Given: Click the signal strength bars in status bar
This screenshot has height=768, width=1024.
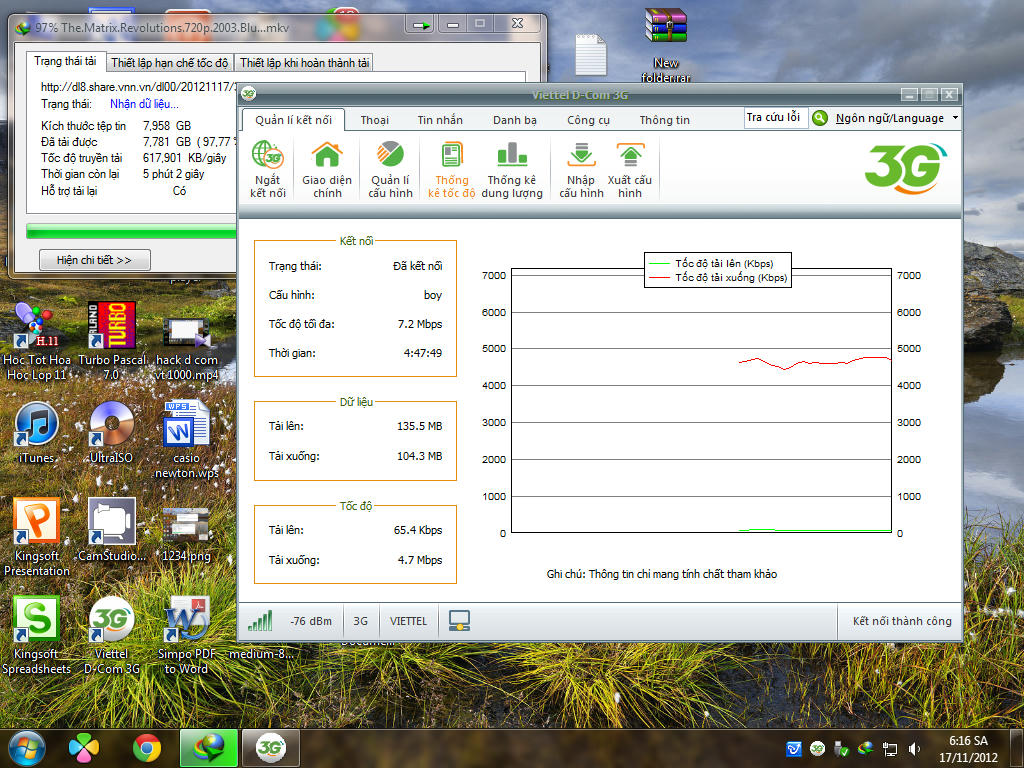Looking at the screenshot, I should tap(260, 621).
